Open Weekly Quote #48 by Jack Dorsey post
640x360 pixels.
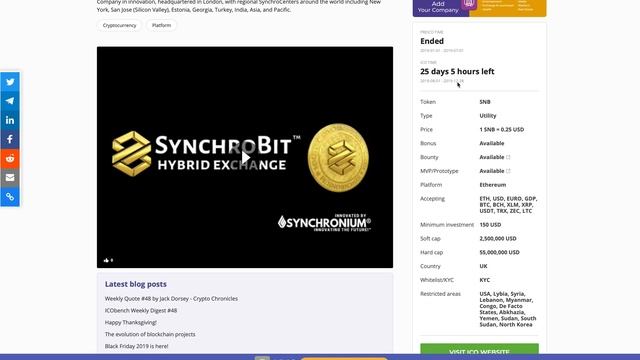[171, 299]
